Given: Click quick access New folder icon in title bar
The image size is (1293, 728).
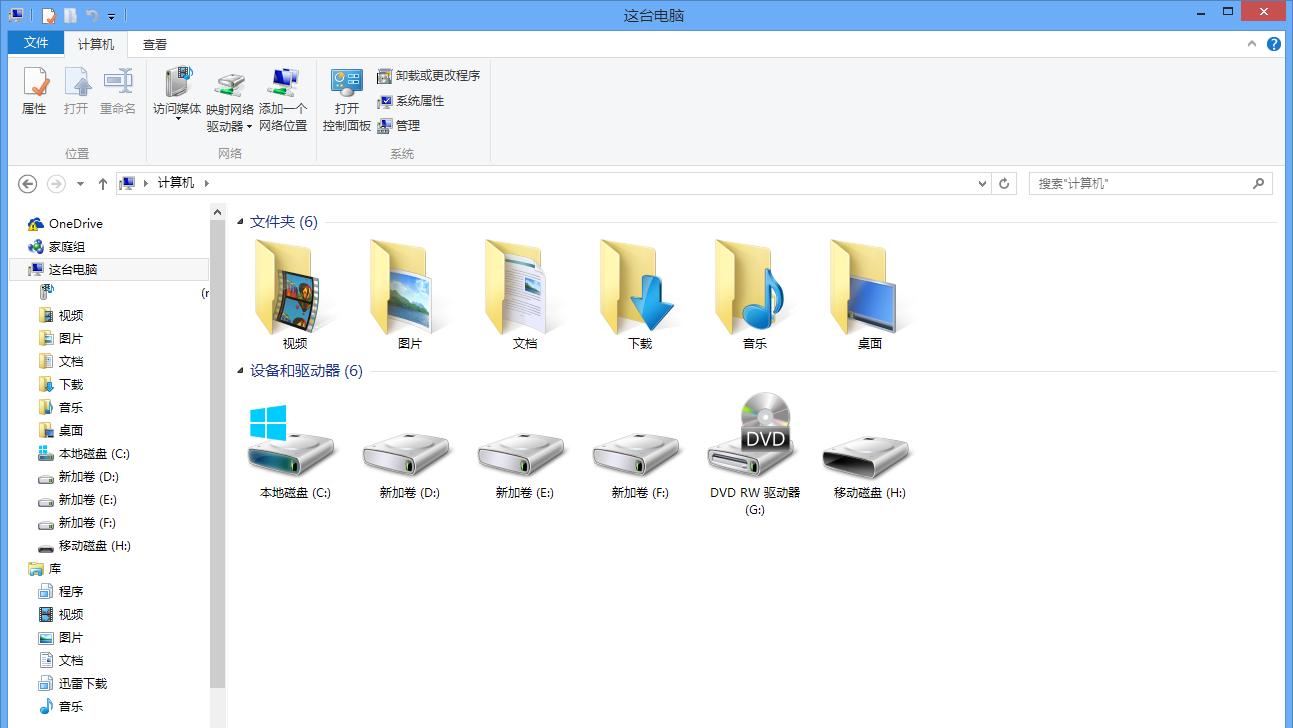Looking at the screenshot, I should coord(70,16).
